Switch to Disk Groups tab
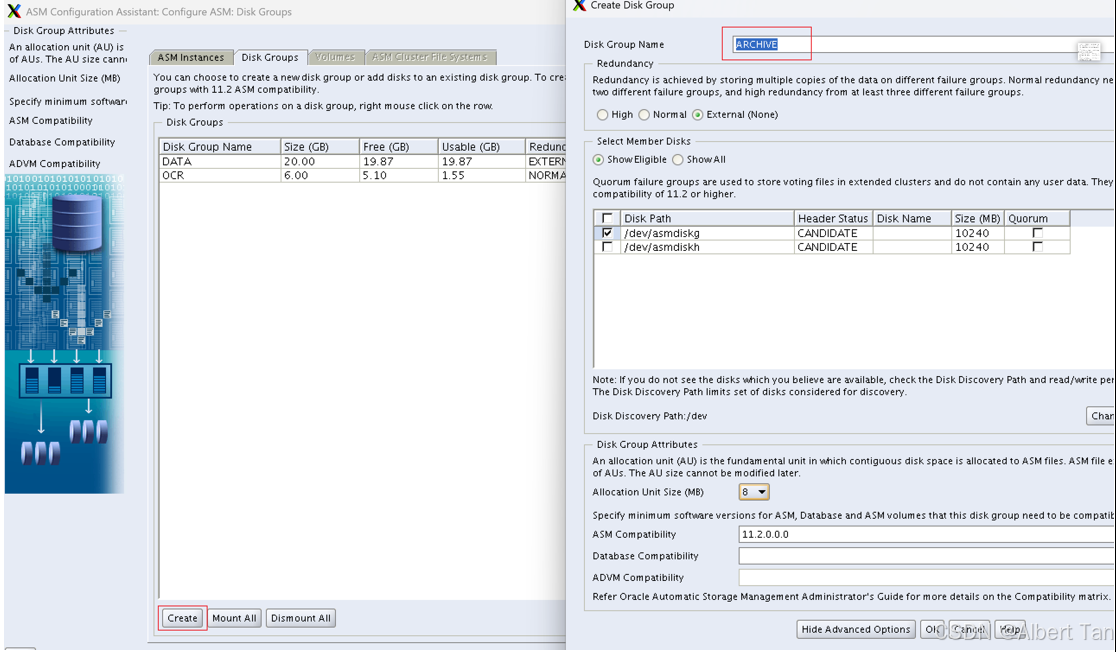Viewport: 1118px width, 652px height. (x=270, y=57)
